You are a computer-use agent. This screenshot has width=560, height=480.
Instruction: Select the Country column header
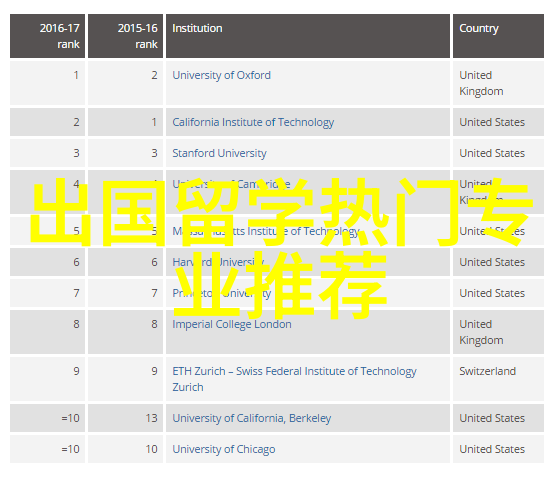click(x=498, y=36)
